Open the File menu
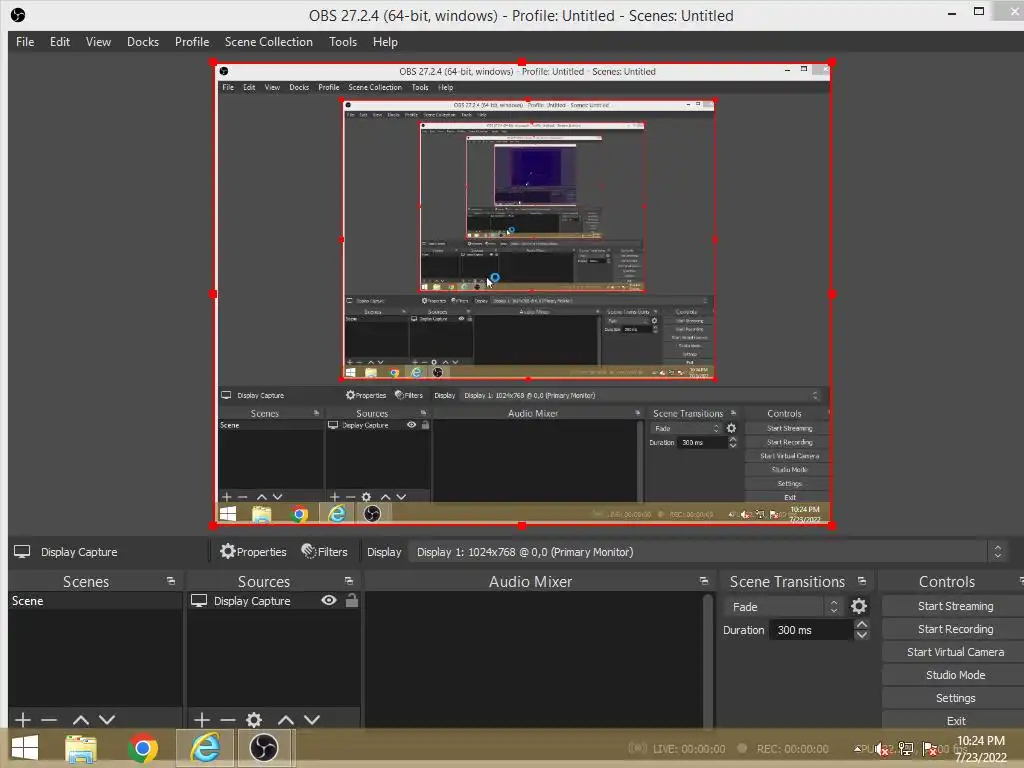 [25, 42]
